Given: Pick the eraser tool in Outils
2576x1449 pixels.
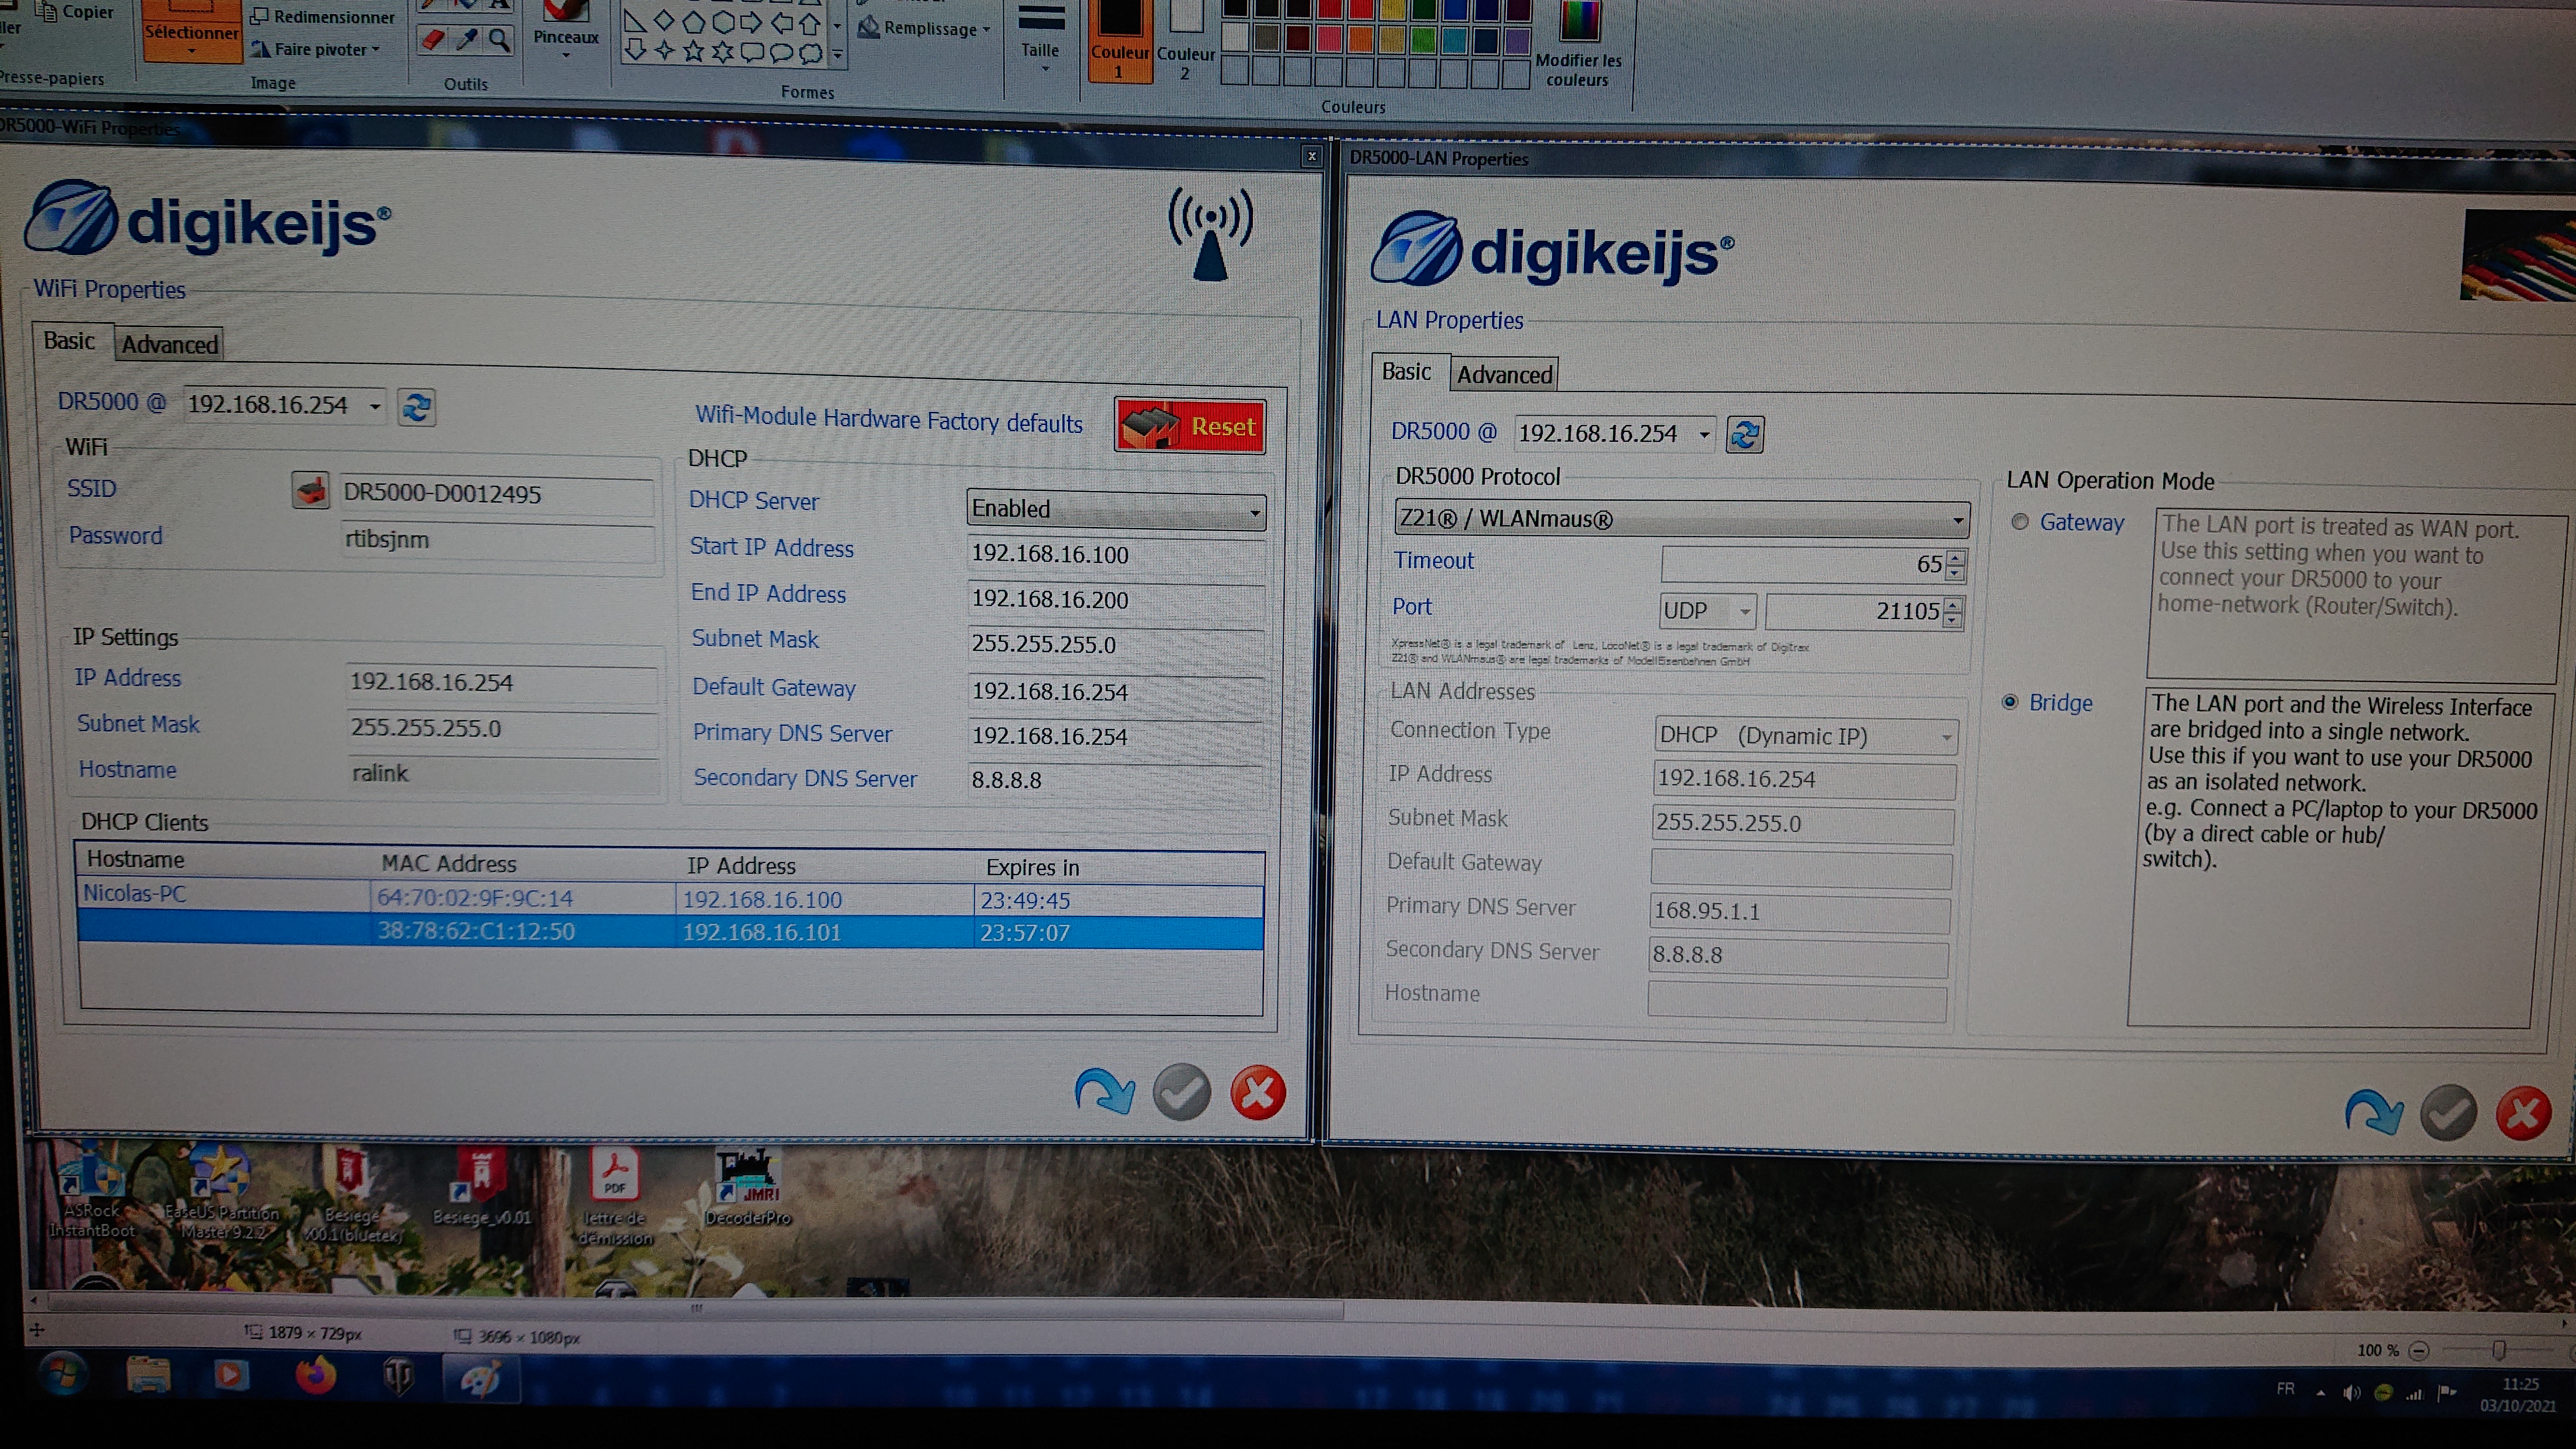Looking at the screenshot, I should [432, 40].
